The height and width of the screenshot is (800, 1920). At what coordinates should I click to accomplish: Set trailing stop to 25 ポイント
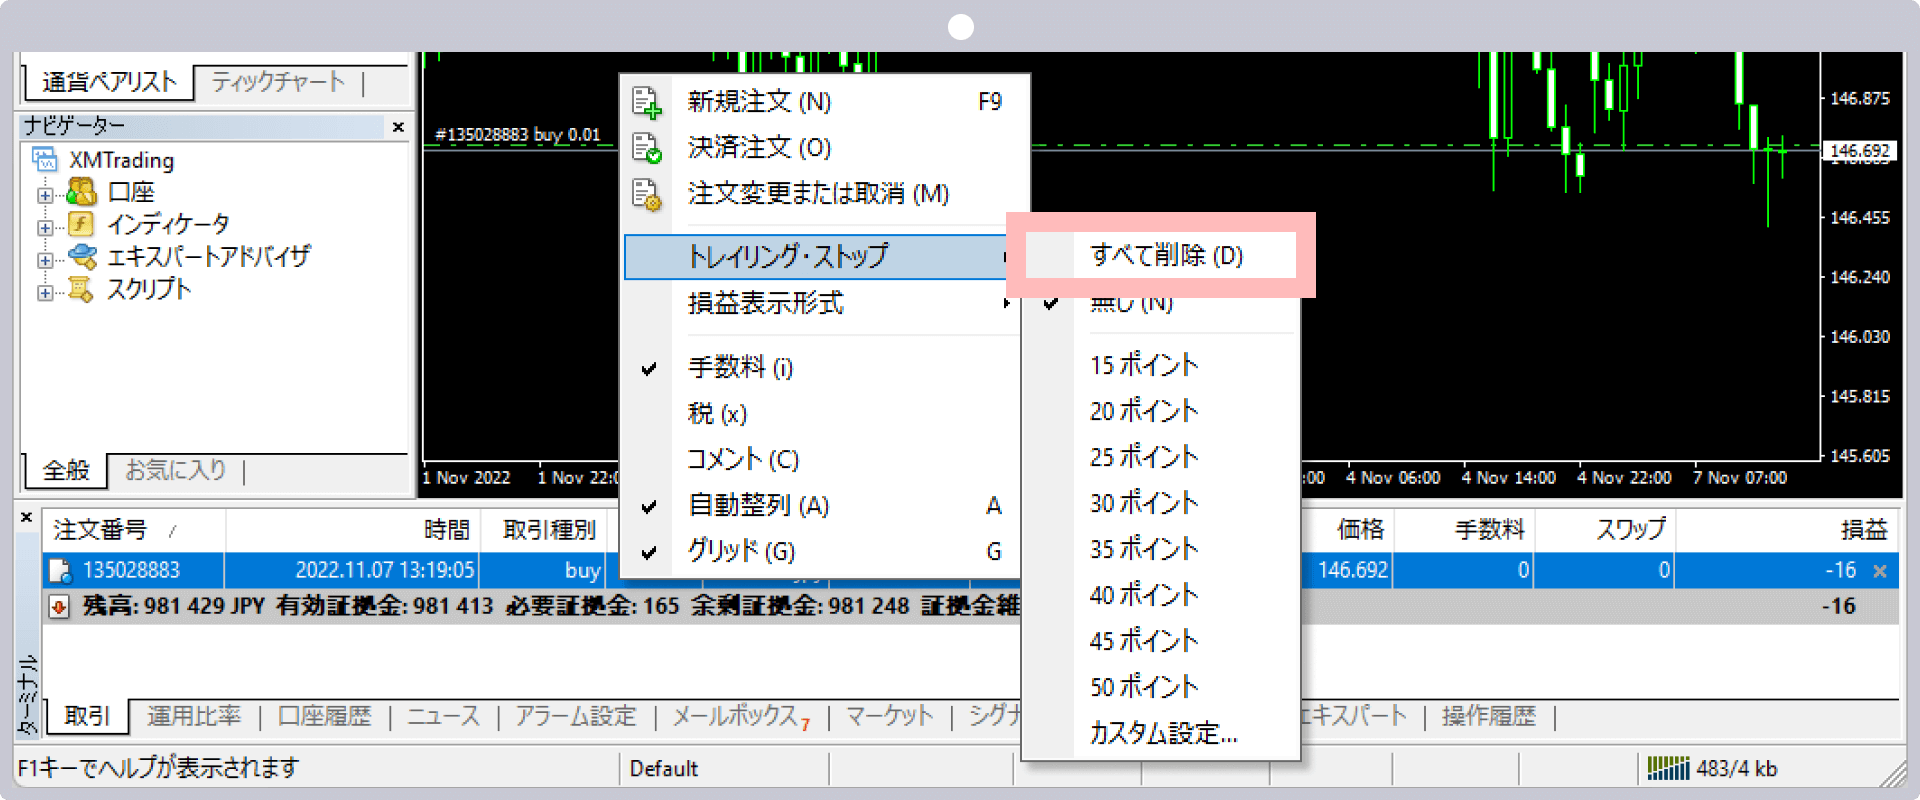(x=1161, y=457)
